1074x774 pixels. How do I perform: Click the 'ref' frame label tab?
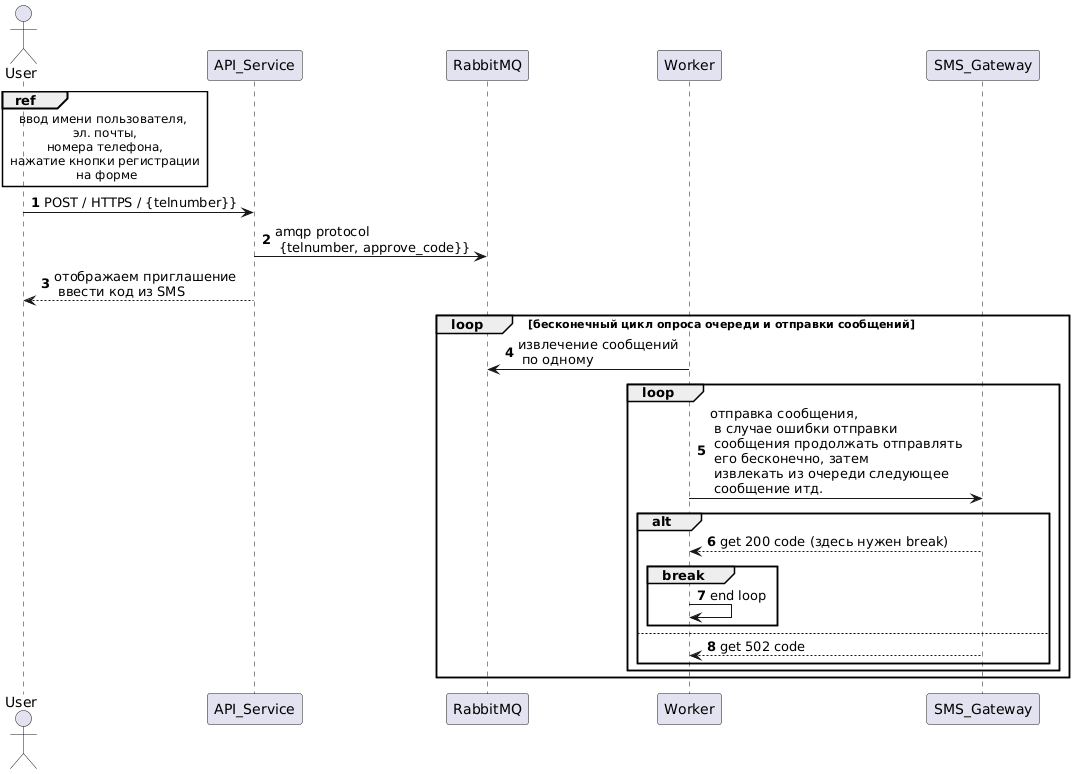tap(32, 100)
